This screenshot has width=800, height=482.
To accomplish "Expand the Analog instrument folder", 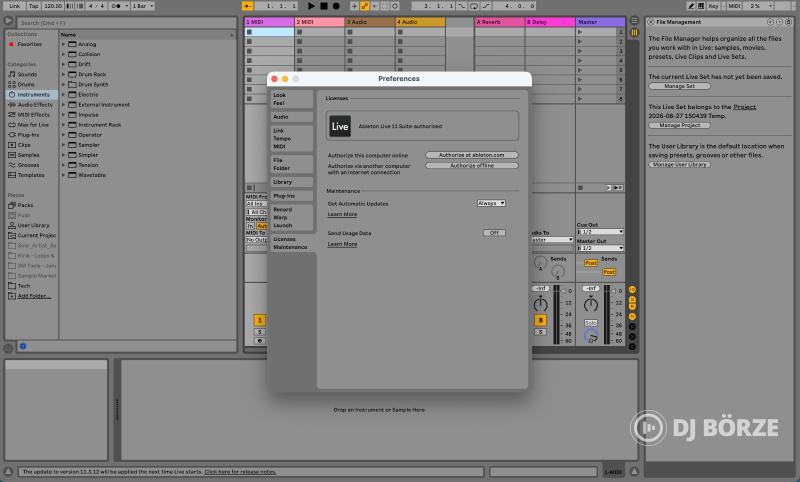I will tap(64, 44).
